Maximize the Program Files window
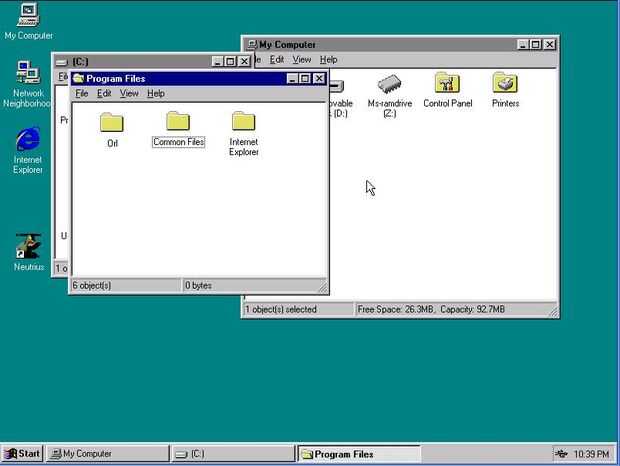The width and height of the screenshot is (620, 466). point(305,79)
